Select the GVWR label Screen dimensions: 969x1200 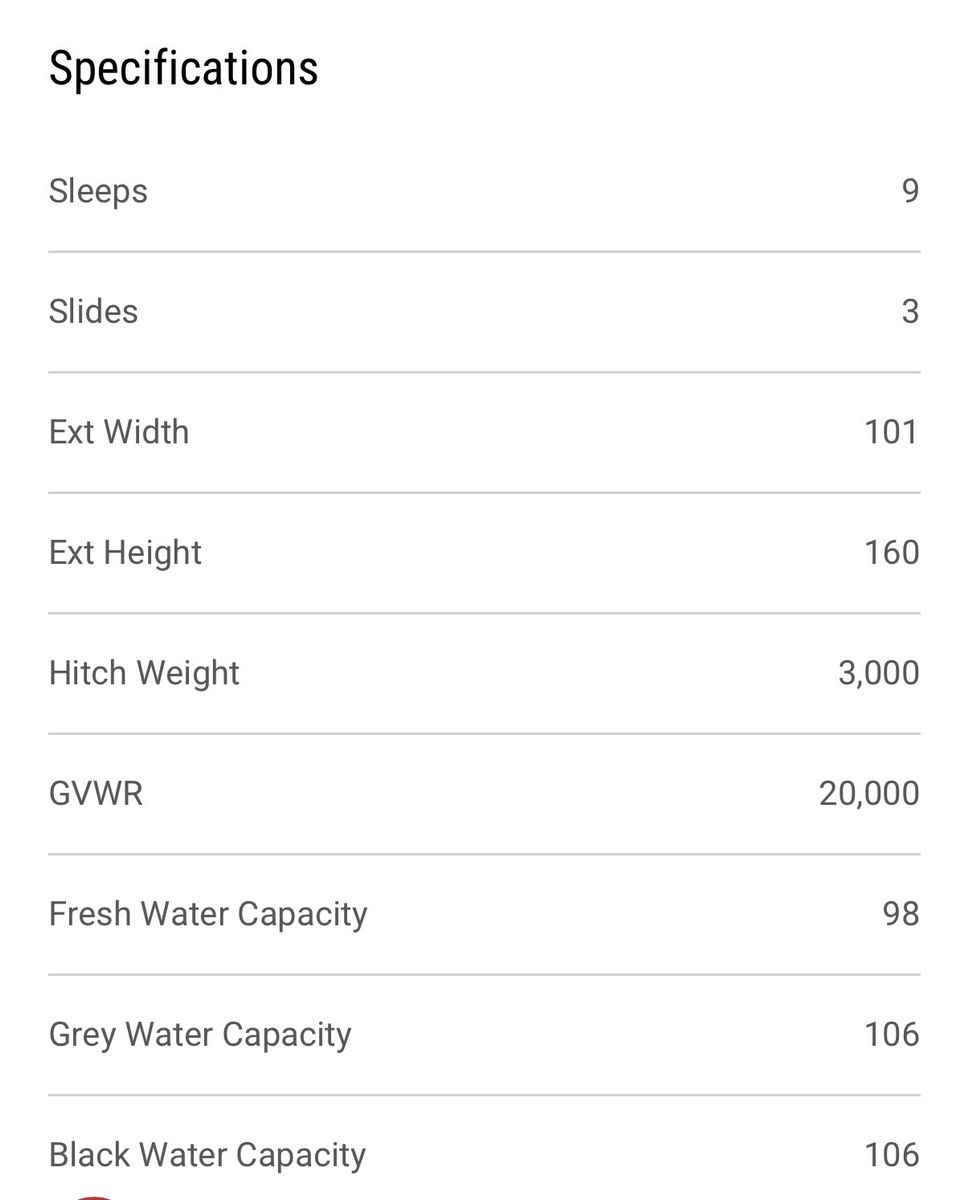tap(96, 793)
